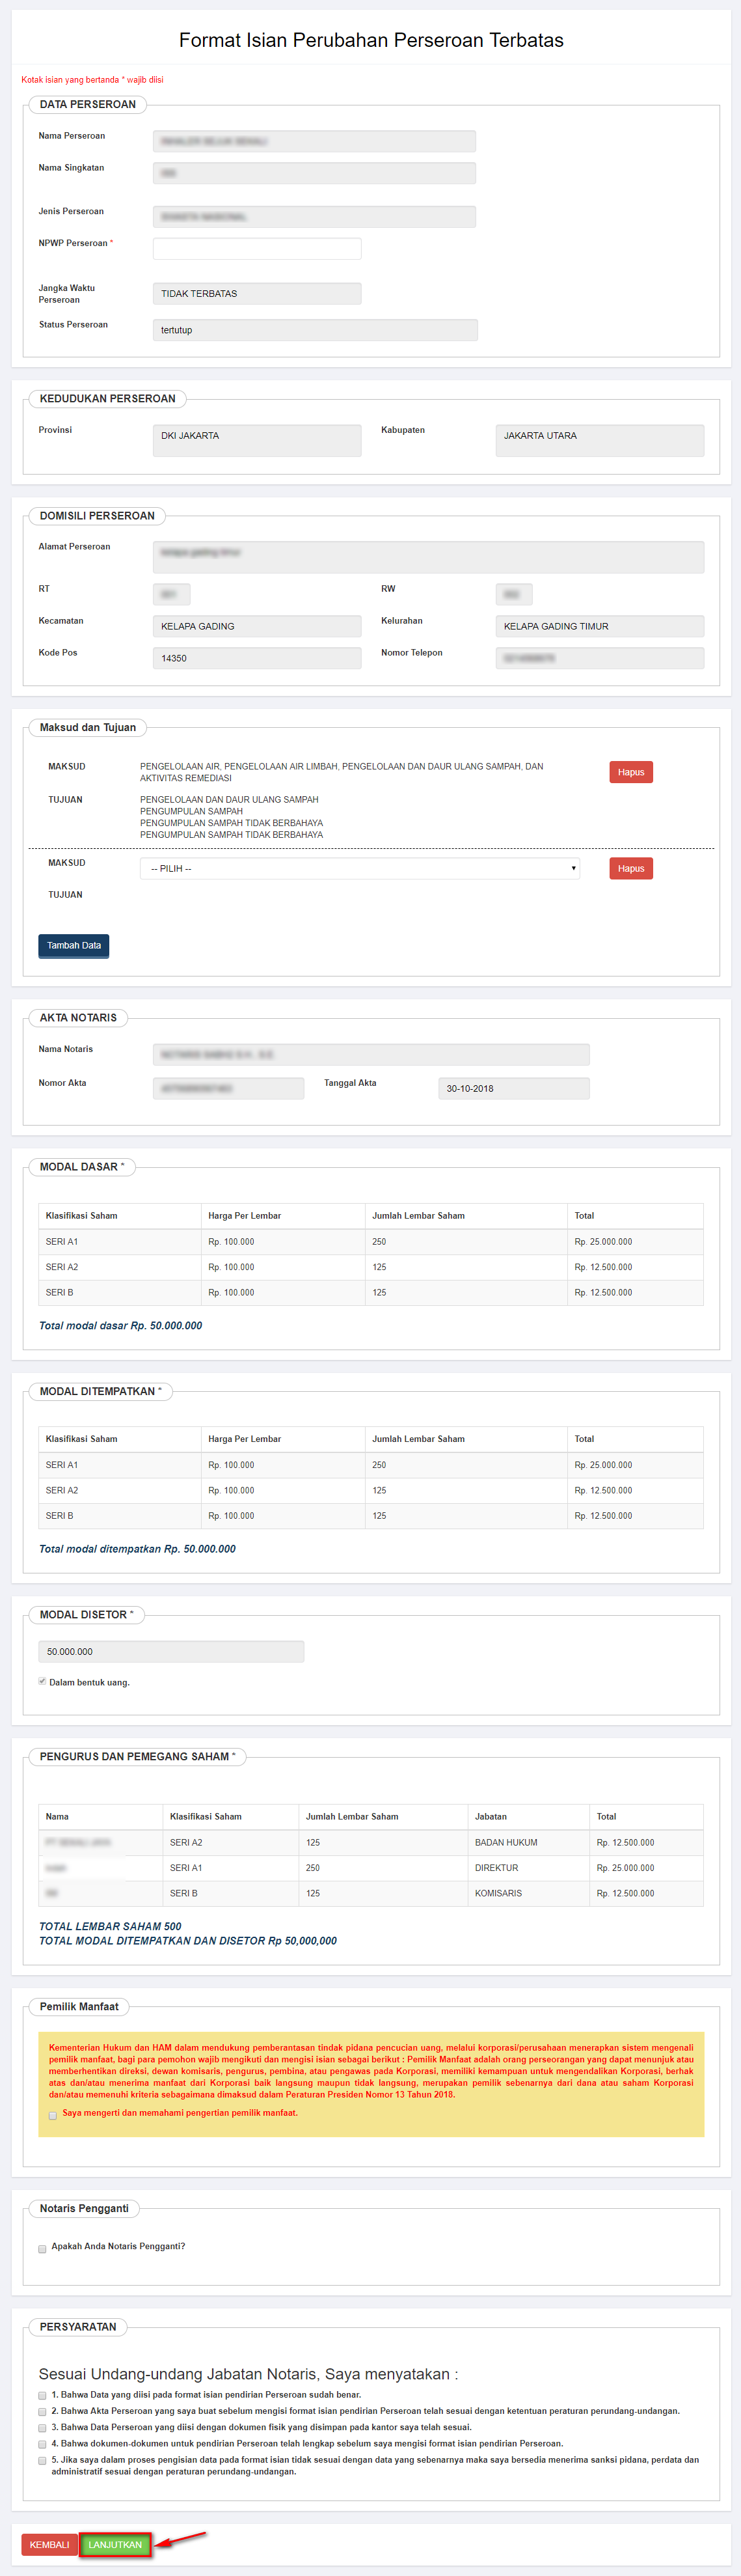
Task: Check statement 1 Bahwa Data yang diisi
Action: [x=42, y=2395]
